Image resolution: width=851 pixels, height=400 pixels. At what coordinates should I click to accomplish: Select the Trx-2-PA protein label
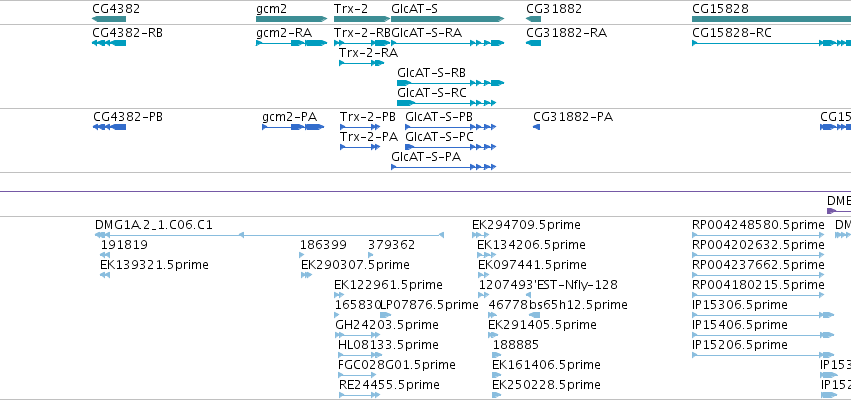[x=369, y=137]
